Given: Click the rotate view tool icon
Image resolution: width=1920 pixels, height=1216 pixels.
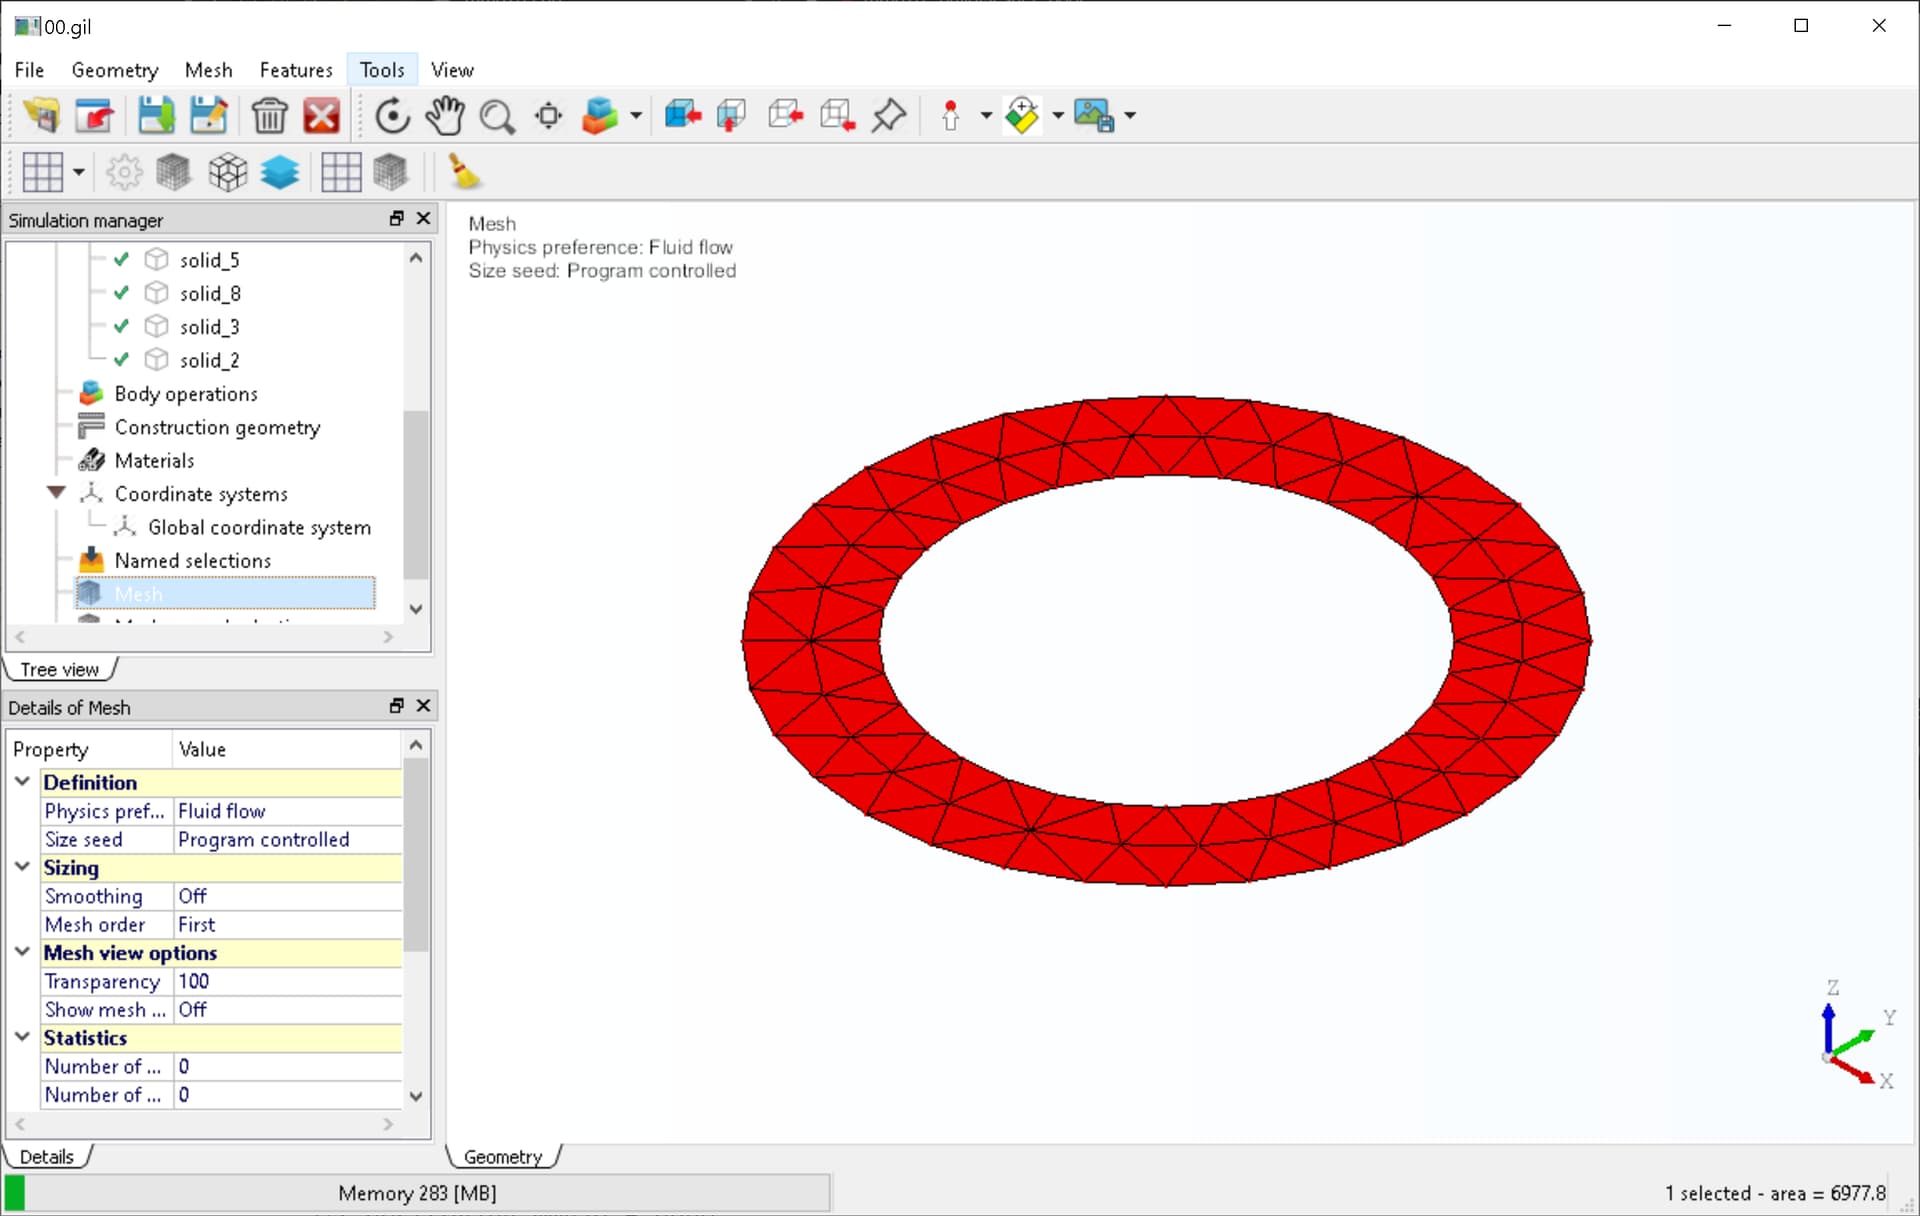Looking at the screenshot, I should (x=392, y=116).
